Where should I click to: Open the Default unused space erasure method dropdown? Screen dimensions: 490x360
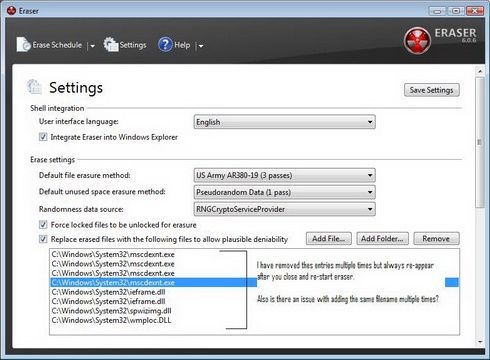[x=284, y=192]
